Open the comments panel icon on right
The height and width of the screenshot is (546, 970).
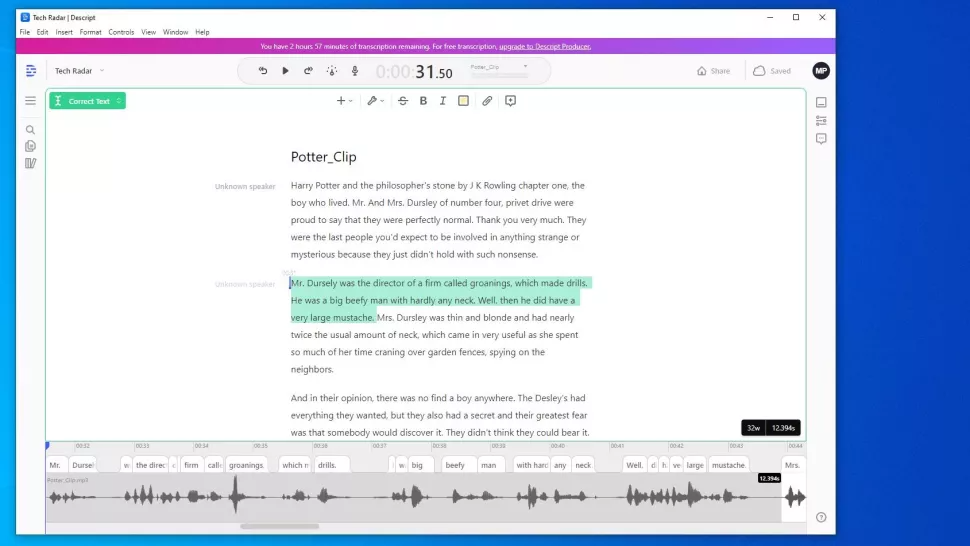pyautogui.click(x=821, y=139)
